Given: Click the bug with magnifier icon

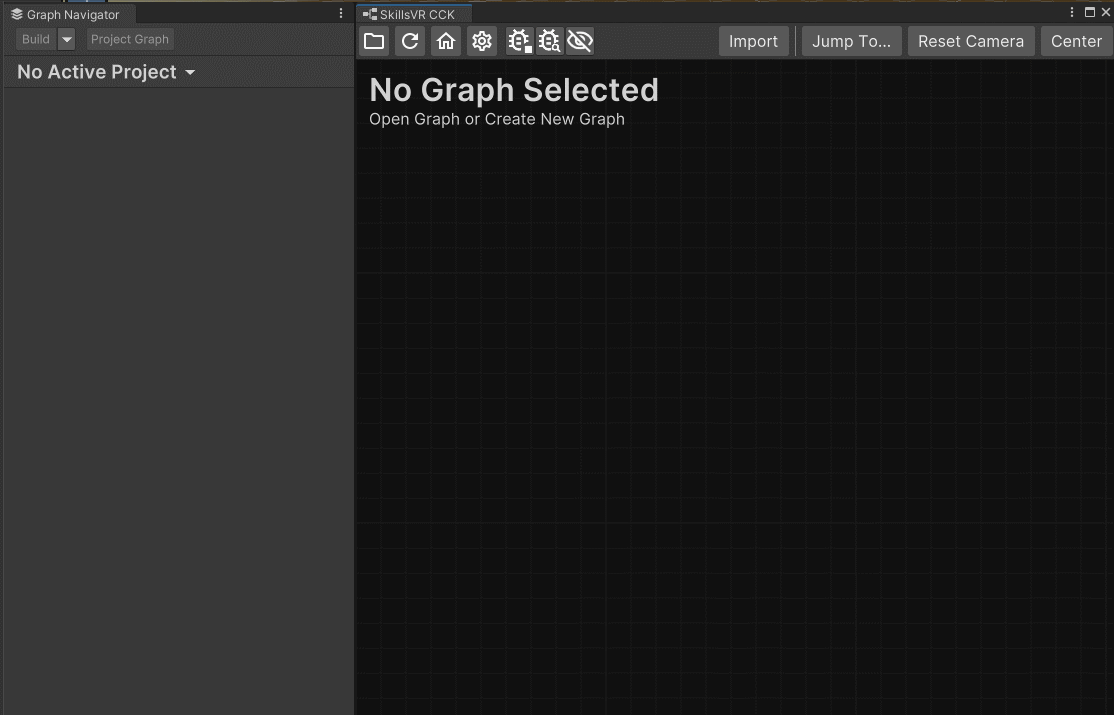Looking at the screenshot, I should [x=549, y=41].
